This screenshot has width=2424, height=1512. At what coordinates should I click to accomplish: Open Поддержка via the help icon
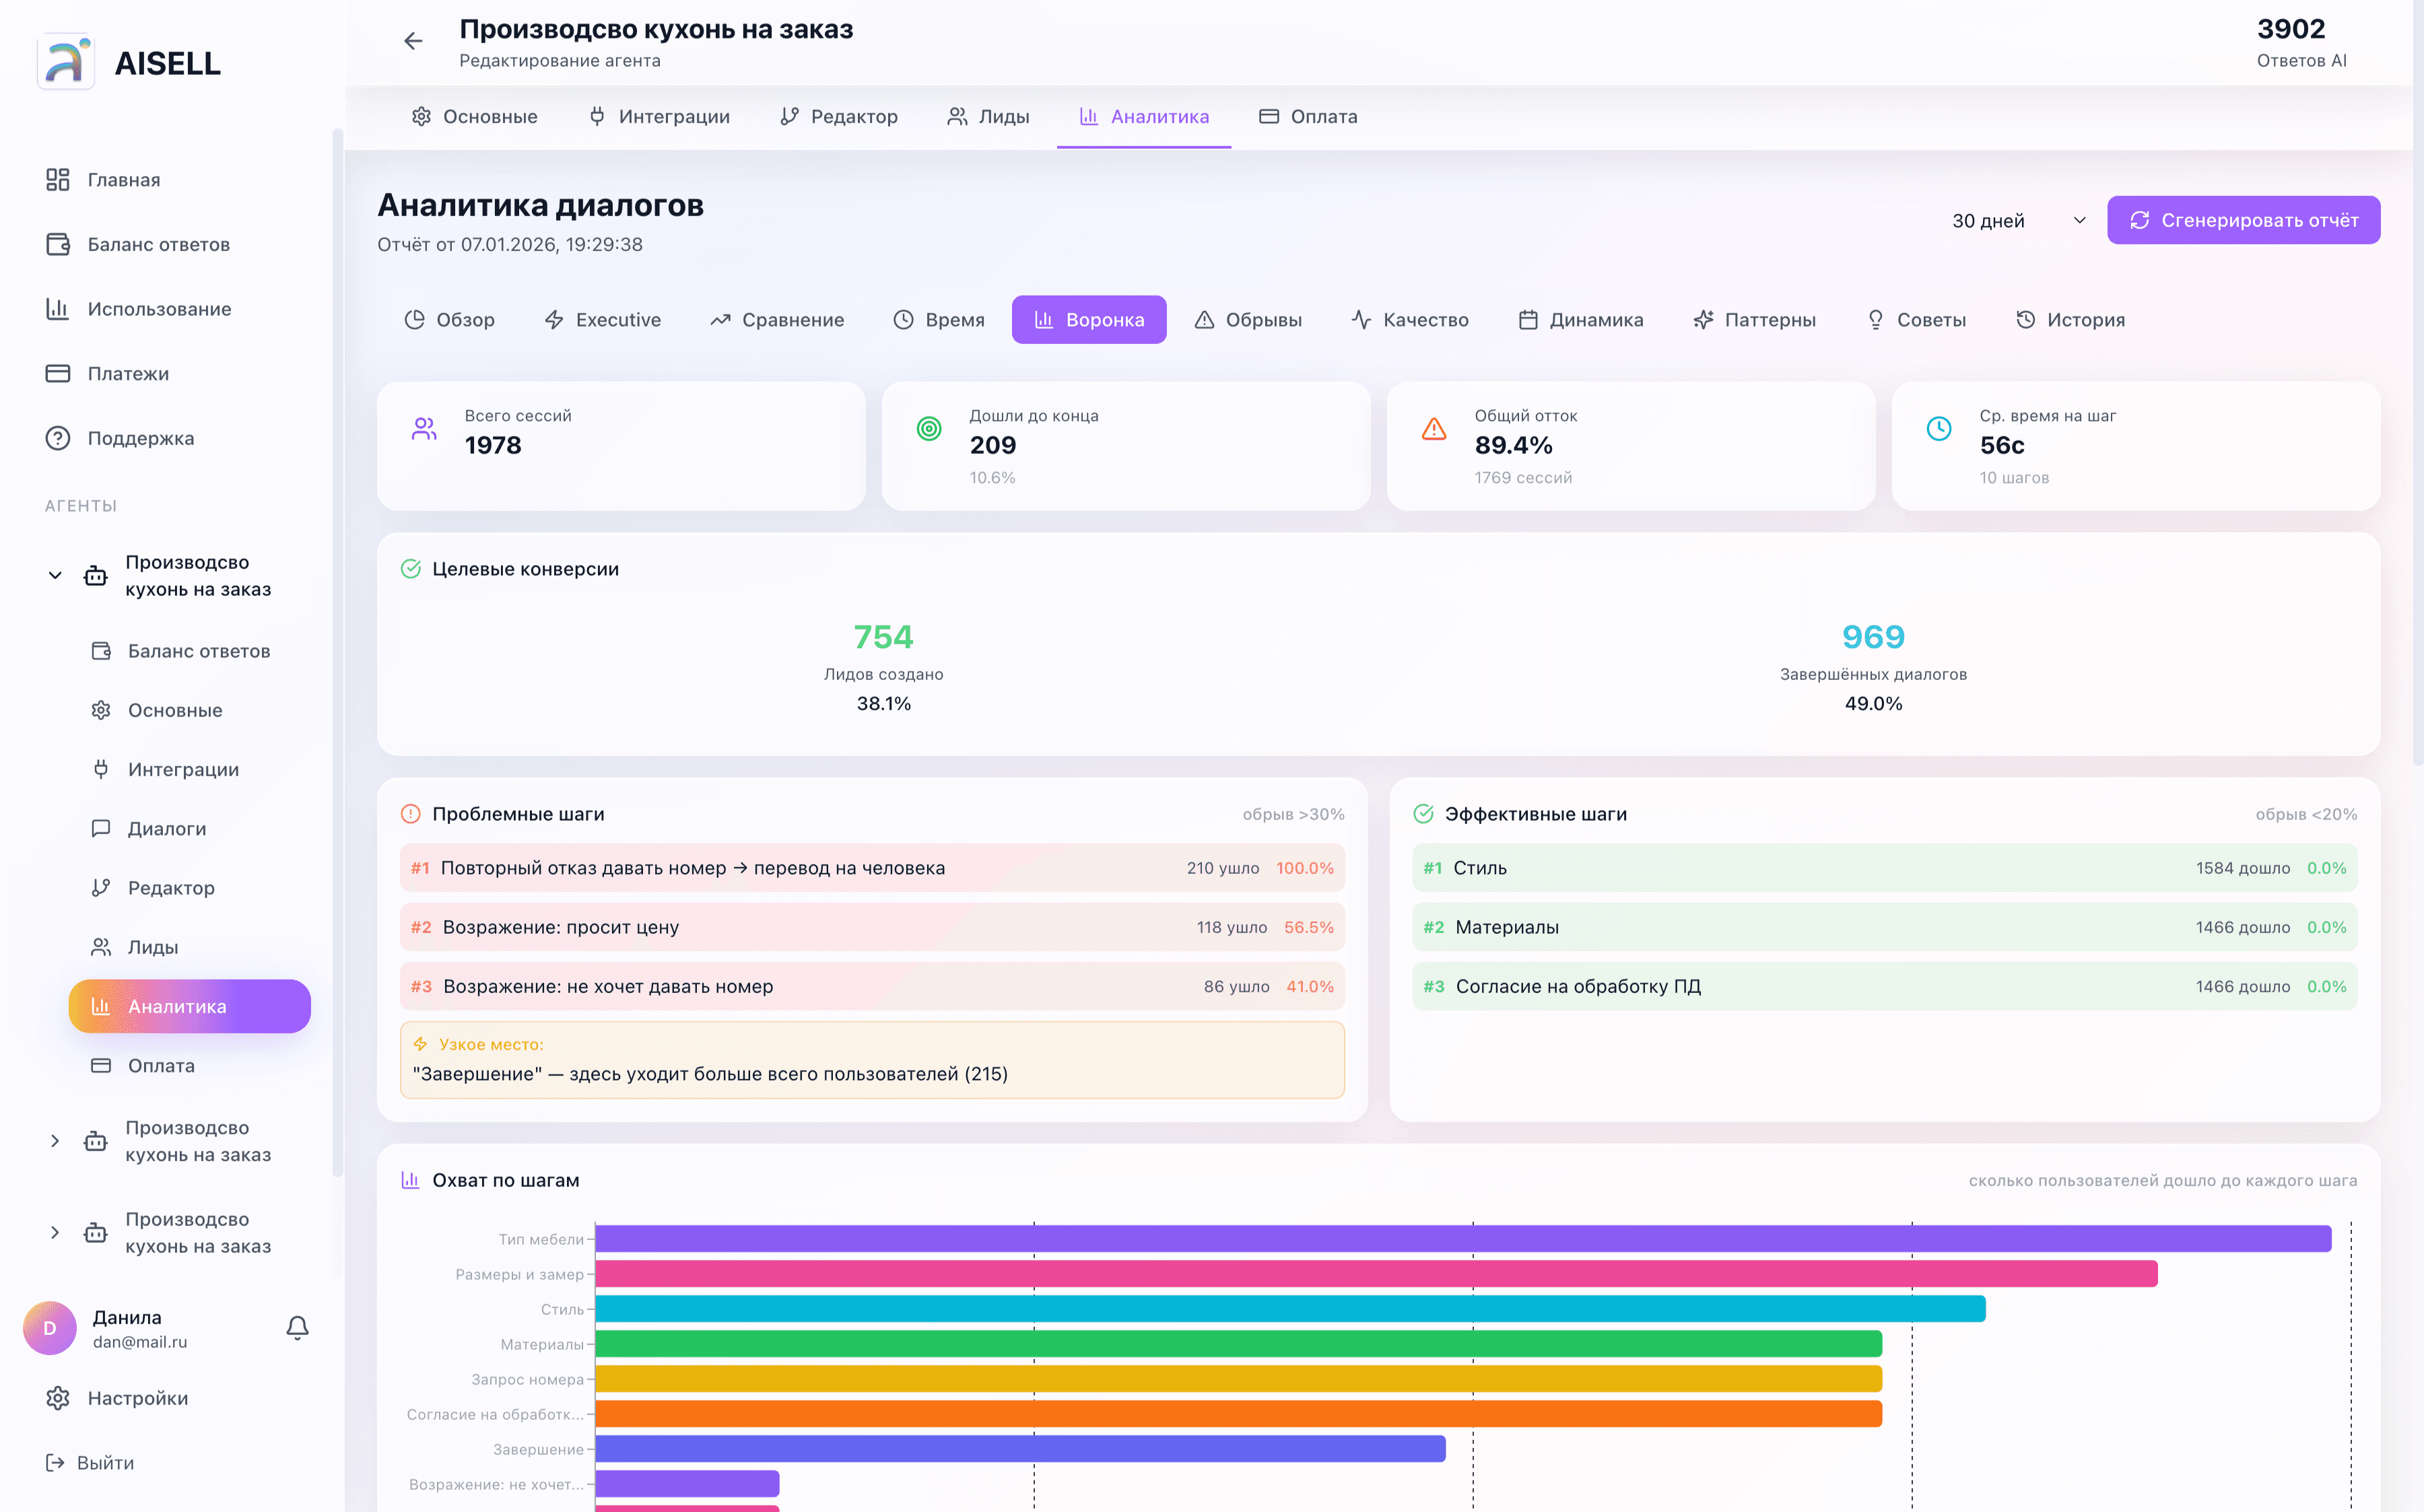(58, 438)
